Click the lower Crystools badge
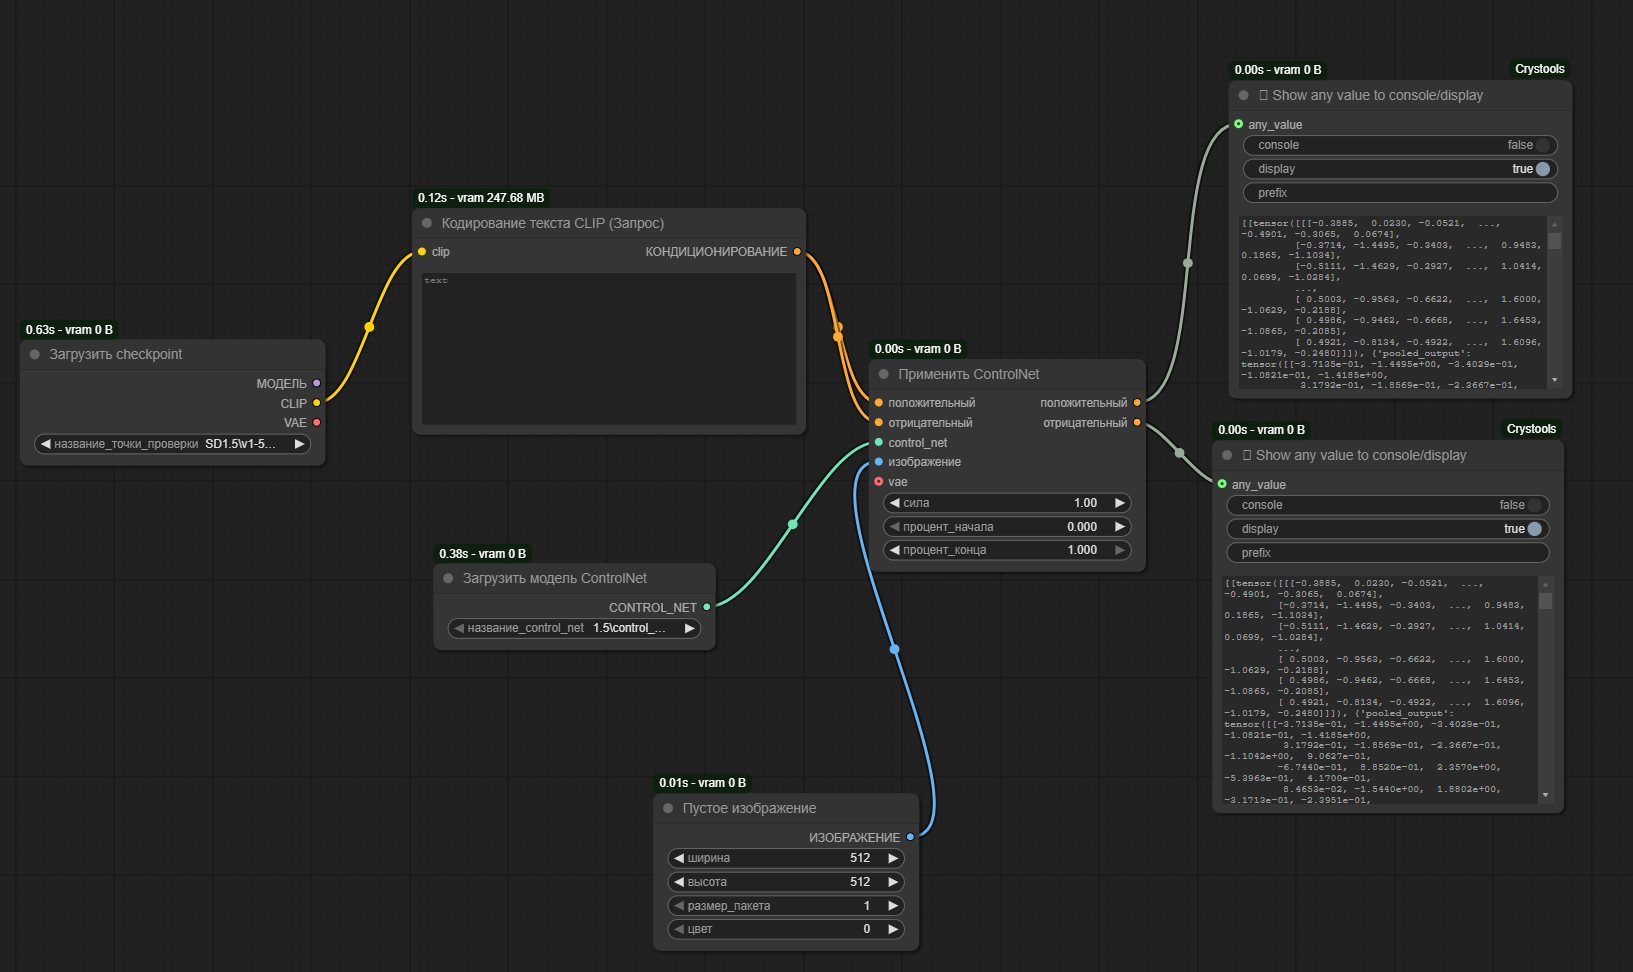The height and width of the screenshot is (972, 1633). click(x=1531, y=429)
